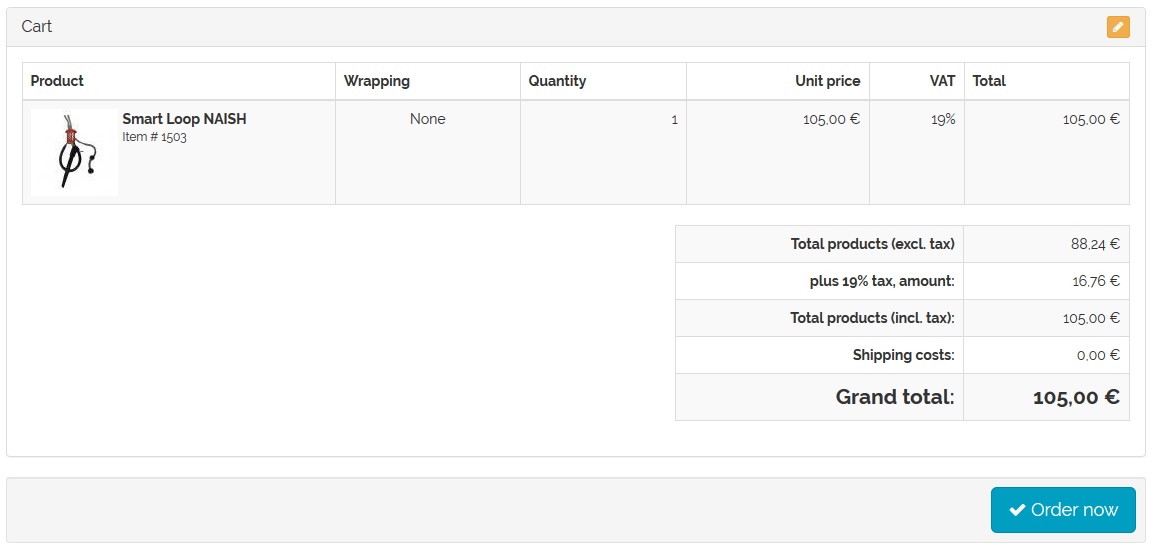Click the Shipping costs row label

(904, 355)
